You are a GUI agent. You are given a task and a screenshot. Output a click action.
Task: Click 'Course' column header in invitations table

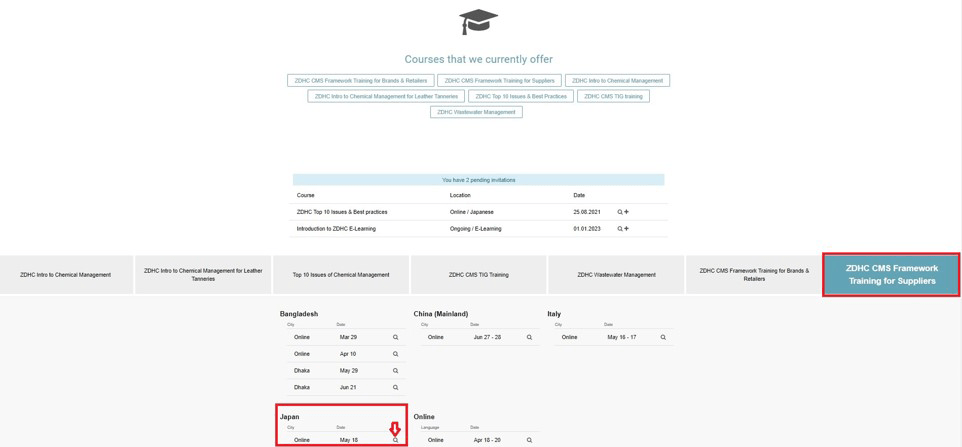click(x=306, y=196)
